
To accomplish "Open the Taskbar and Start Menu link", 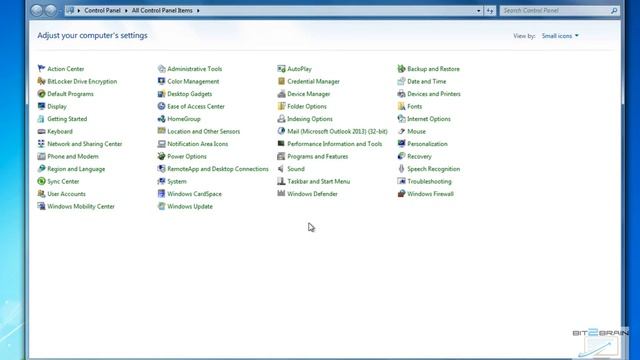I will pos(318,181).
